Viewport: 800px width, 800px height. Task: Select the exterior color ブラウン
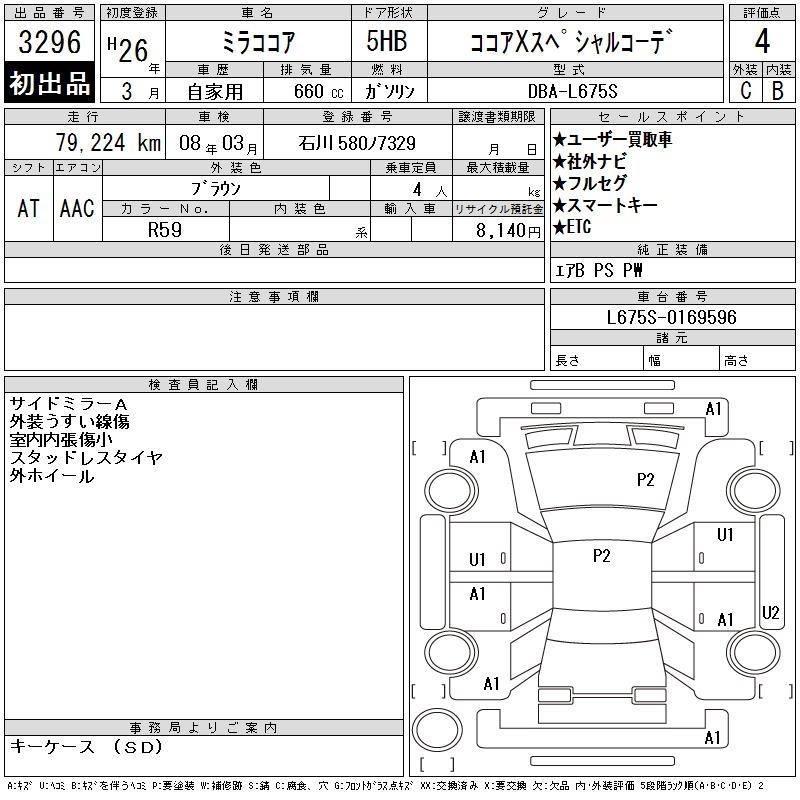point(215,189)
